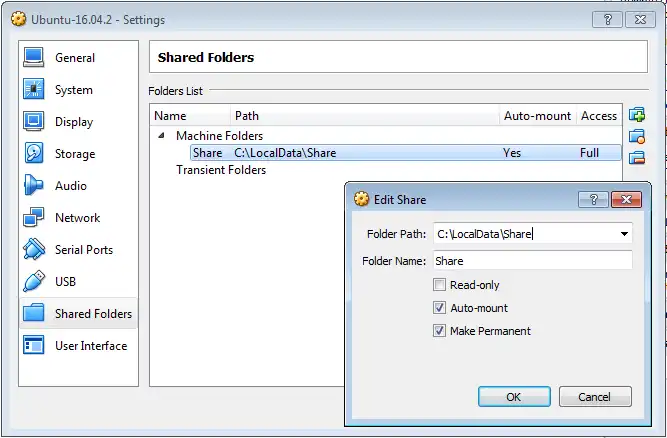Click the Storage disk icon
Viewport: 667px width, 438px height.
[x=34, y=154]
